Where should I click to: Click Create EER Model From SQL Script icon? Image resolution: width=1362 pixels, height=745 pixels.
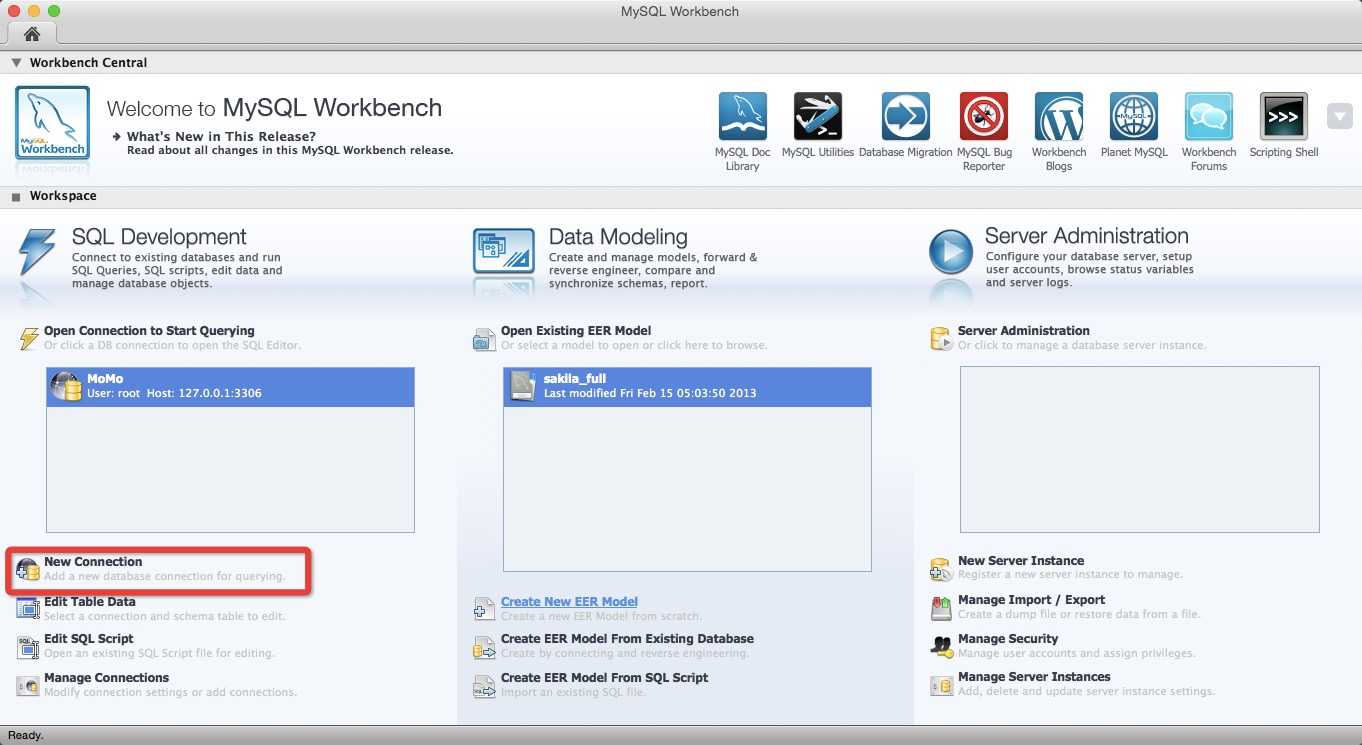coord(484,685)
